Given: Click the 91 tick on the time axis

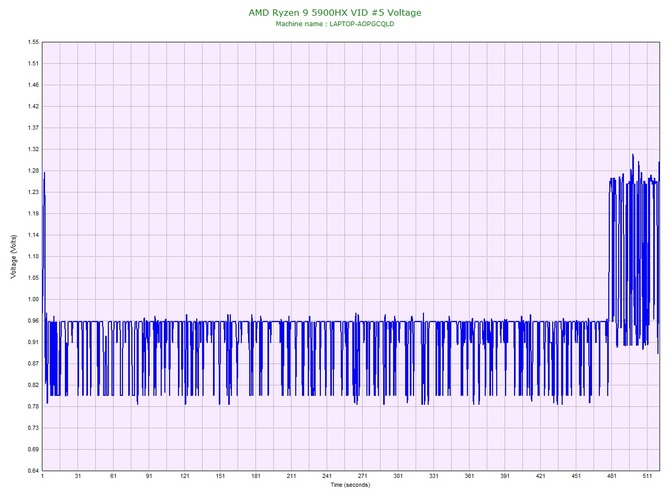Looking at the screenshot, I should 149,476.
